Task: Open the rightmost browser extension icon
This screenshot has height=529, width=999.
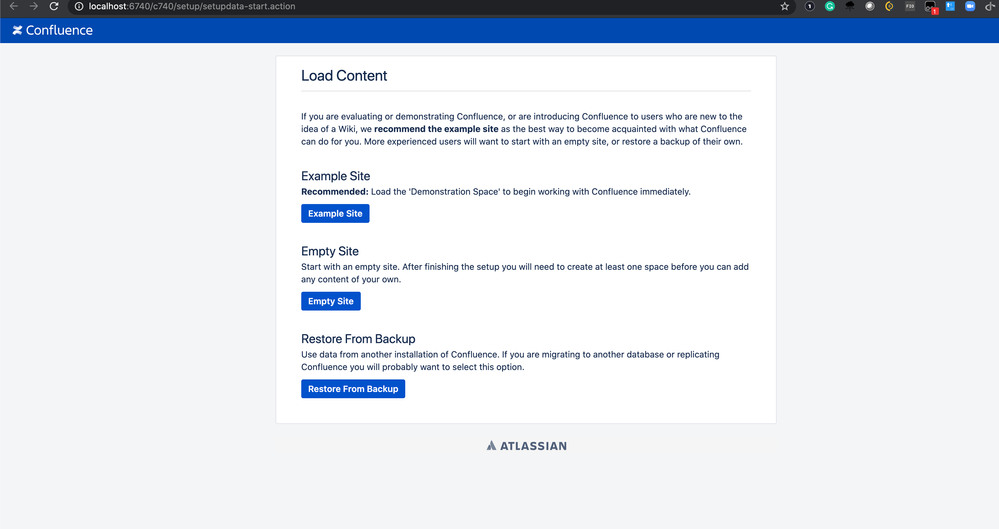Action: tap(990, 6)
